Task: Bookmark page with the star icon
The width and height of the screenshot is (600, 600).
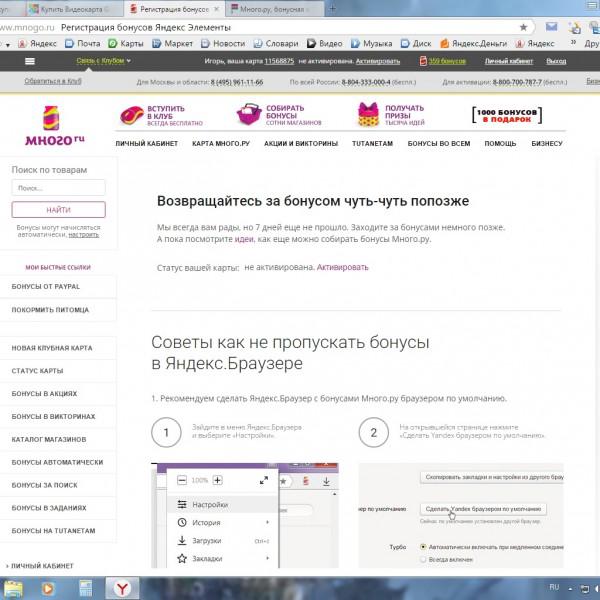Action: [523, 27]
